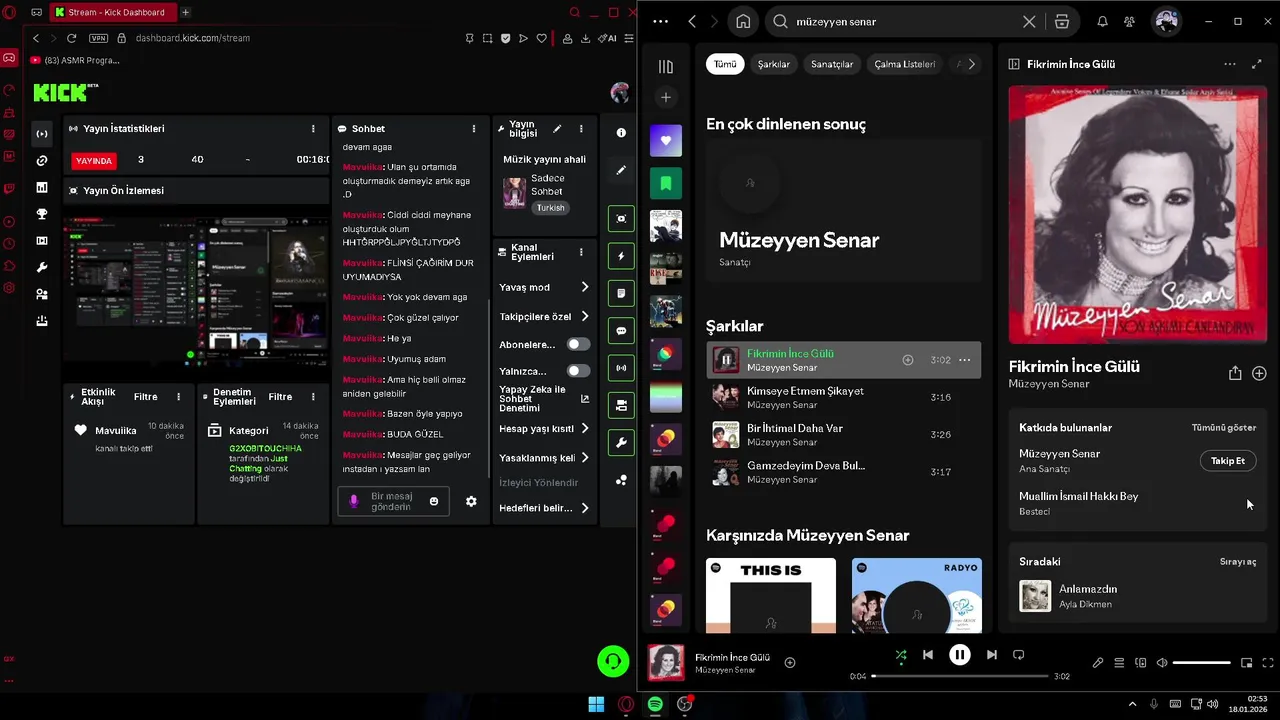
Task: Open the Müzeyyen Senar artist top result
Action: (x=843, y=212)
